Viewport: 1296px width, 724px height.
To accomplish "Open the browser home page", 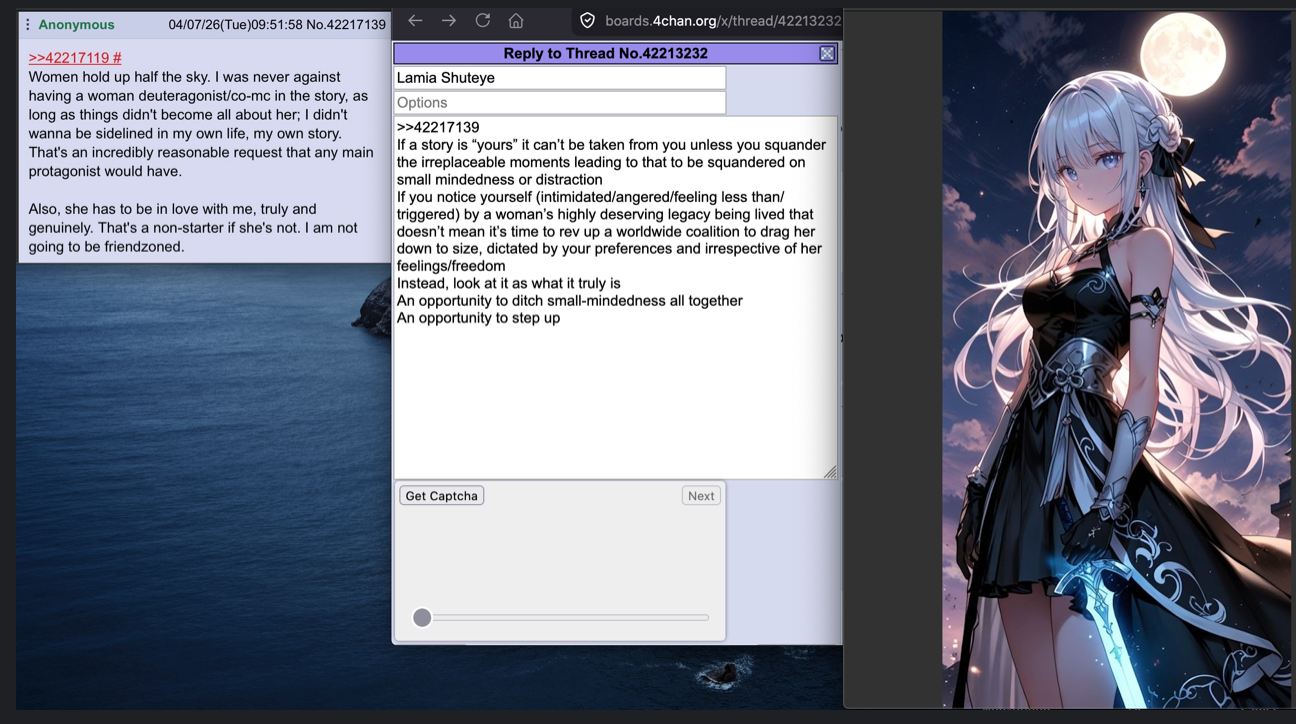I will pyautogui.click(x=516, y=21).
